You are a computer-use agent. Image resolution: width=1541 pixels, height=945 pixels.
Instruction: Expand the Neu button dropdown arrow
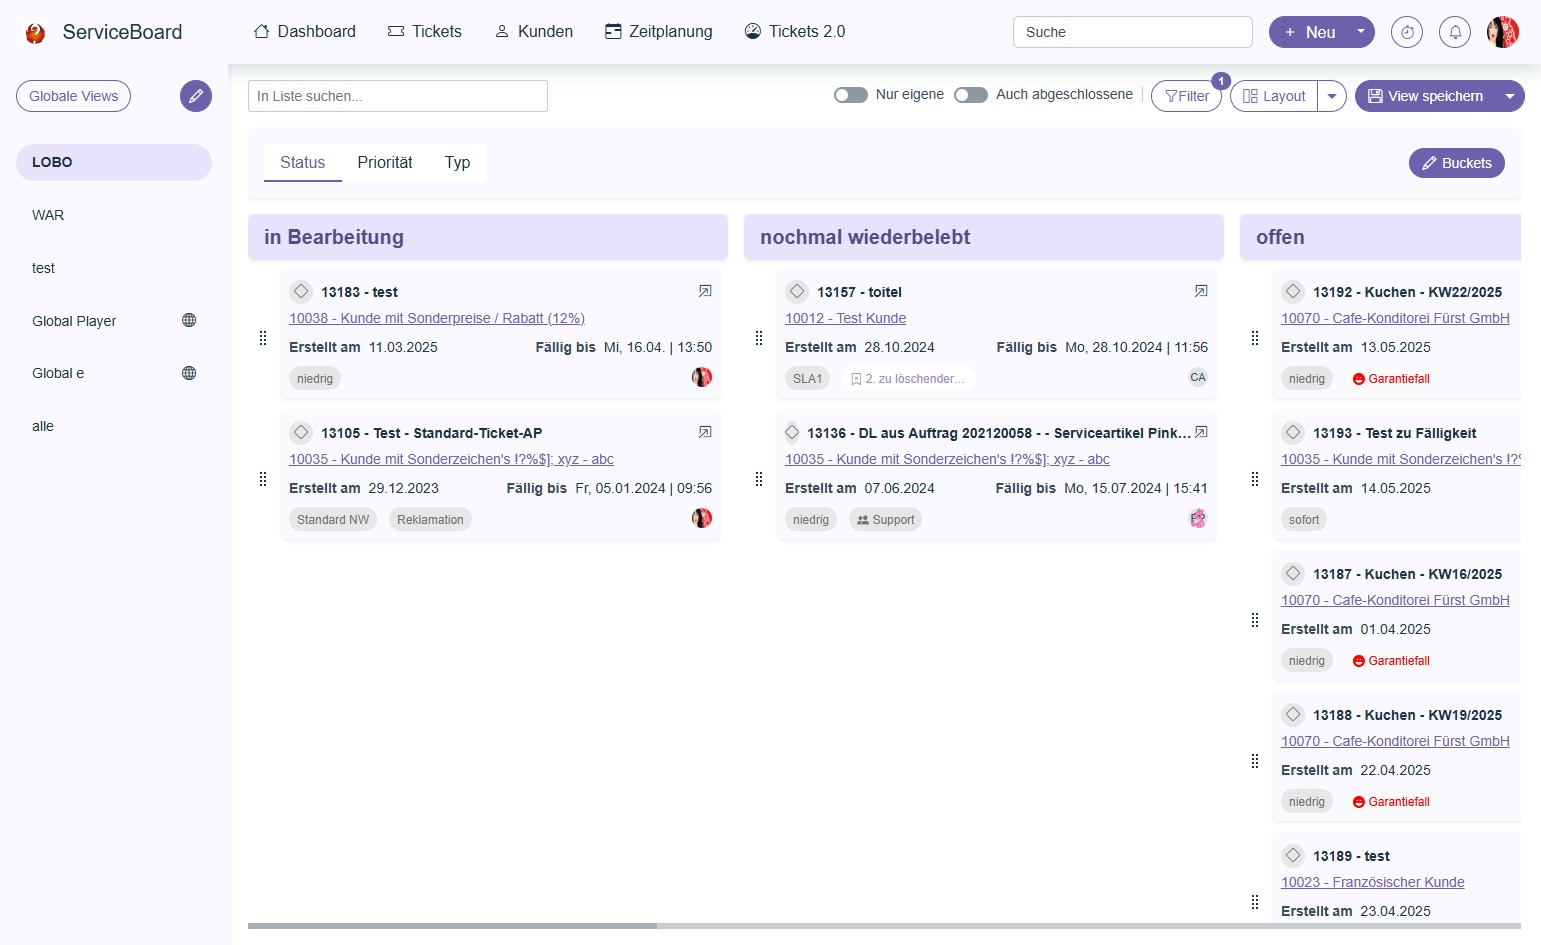tap(1360, 32)
